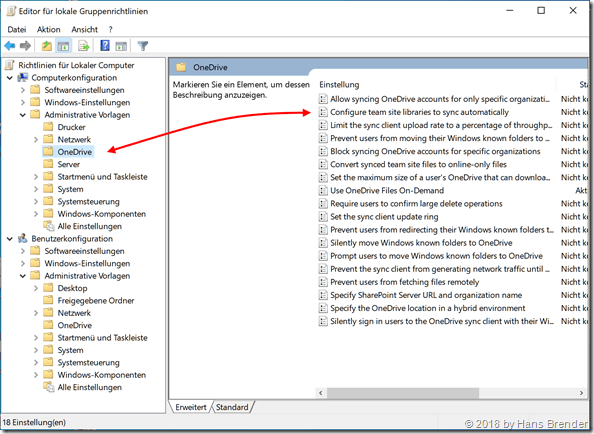Screen dimensions: 594x434
Task: Collapse Administrative Vorlagen under Computerkonfiguration
Action: [x=23, y=115]
